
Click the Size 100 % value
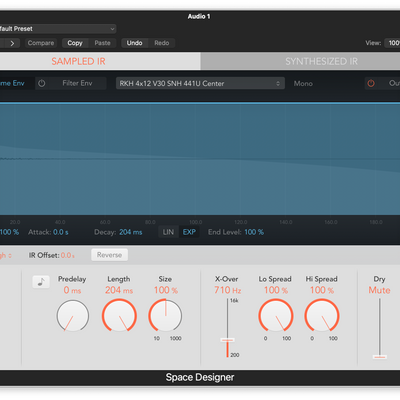[166, 290]
